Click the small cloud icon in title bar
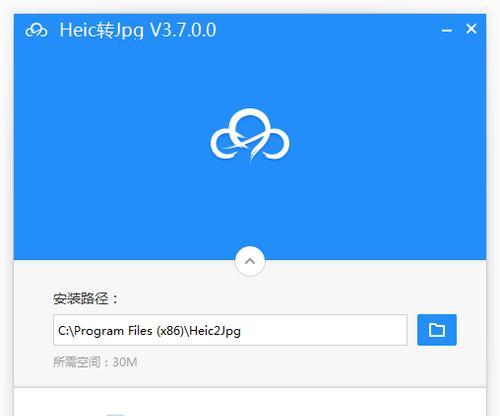 (36, 30)
